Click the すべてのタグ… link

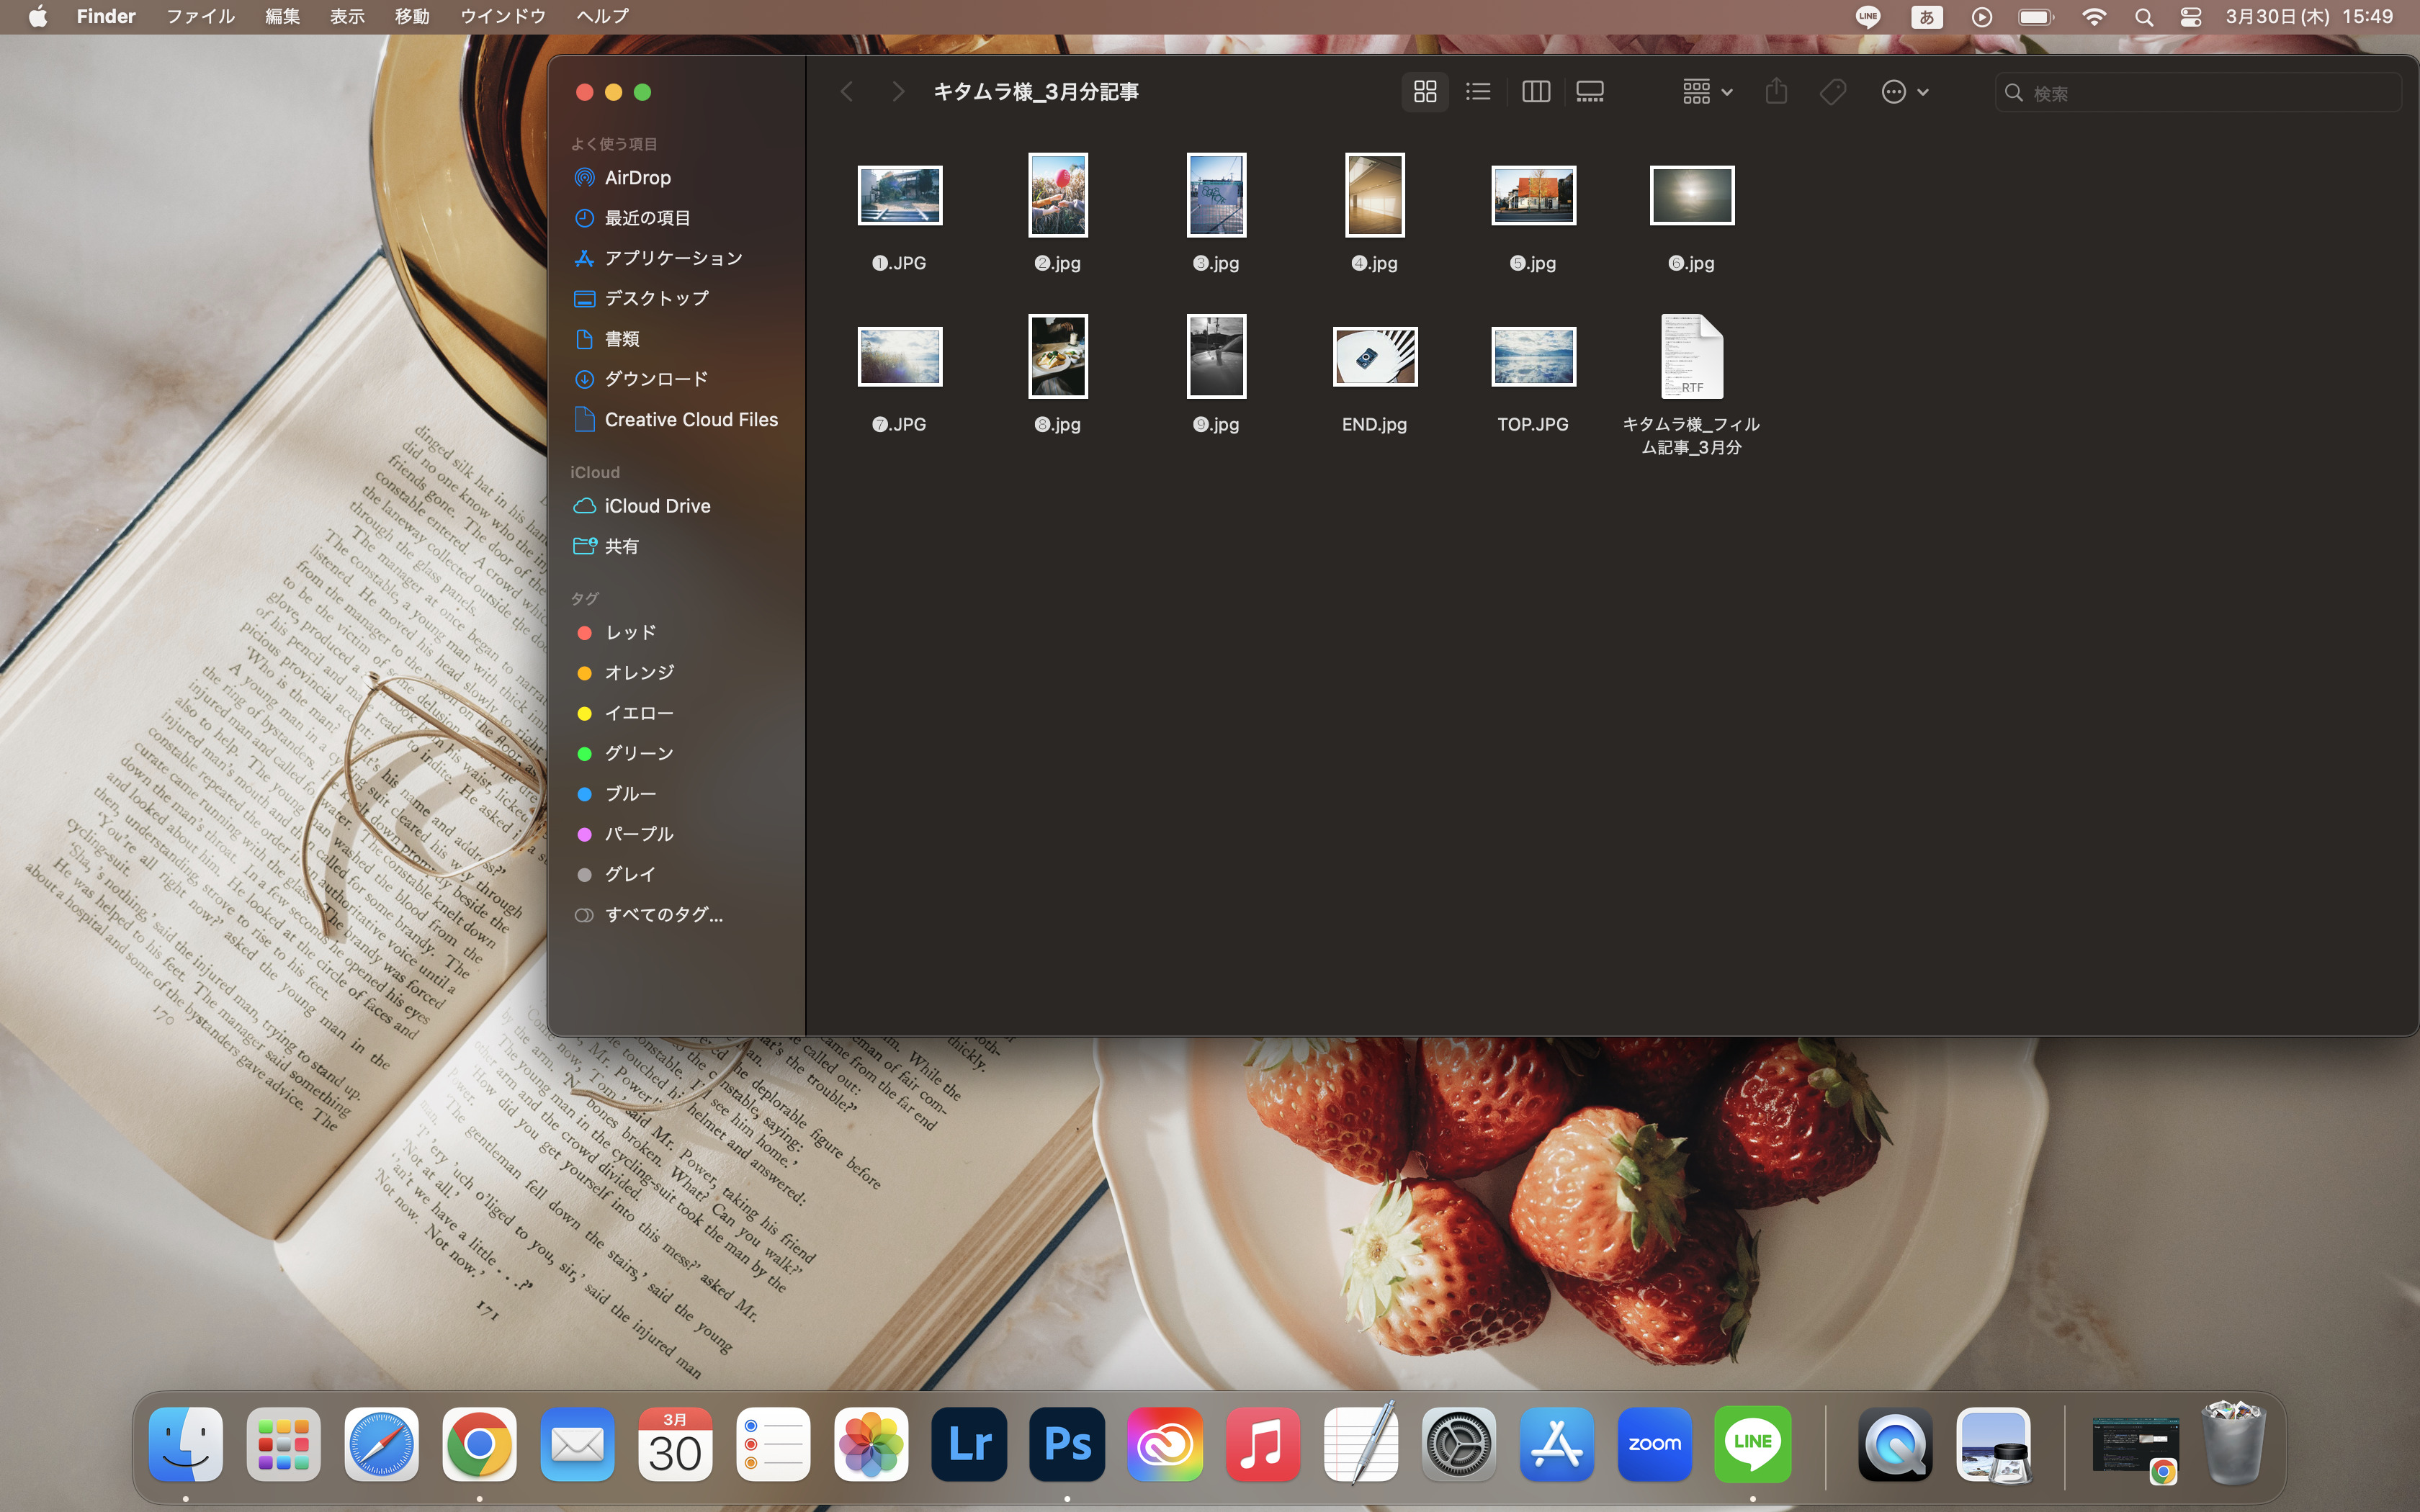[x=663, y=915]
